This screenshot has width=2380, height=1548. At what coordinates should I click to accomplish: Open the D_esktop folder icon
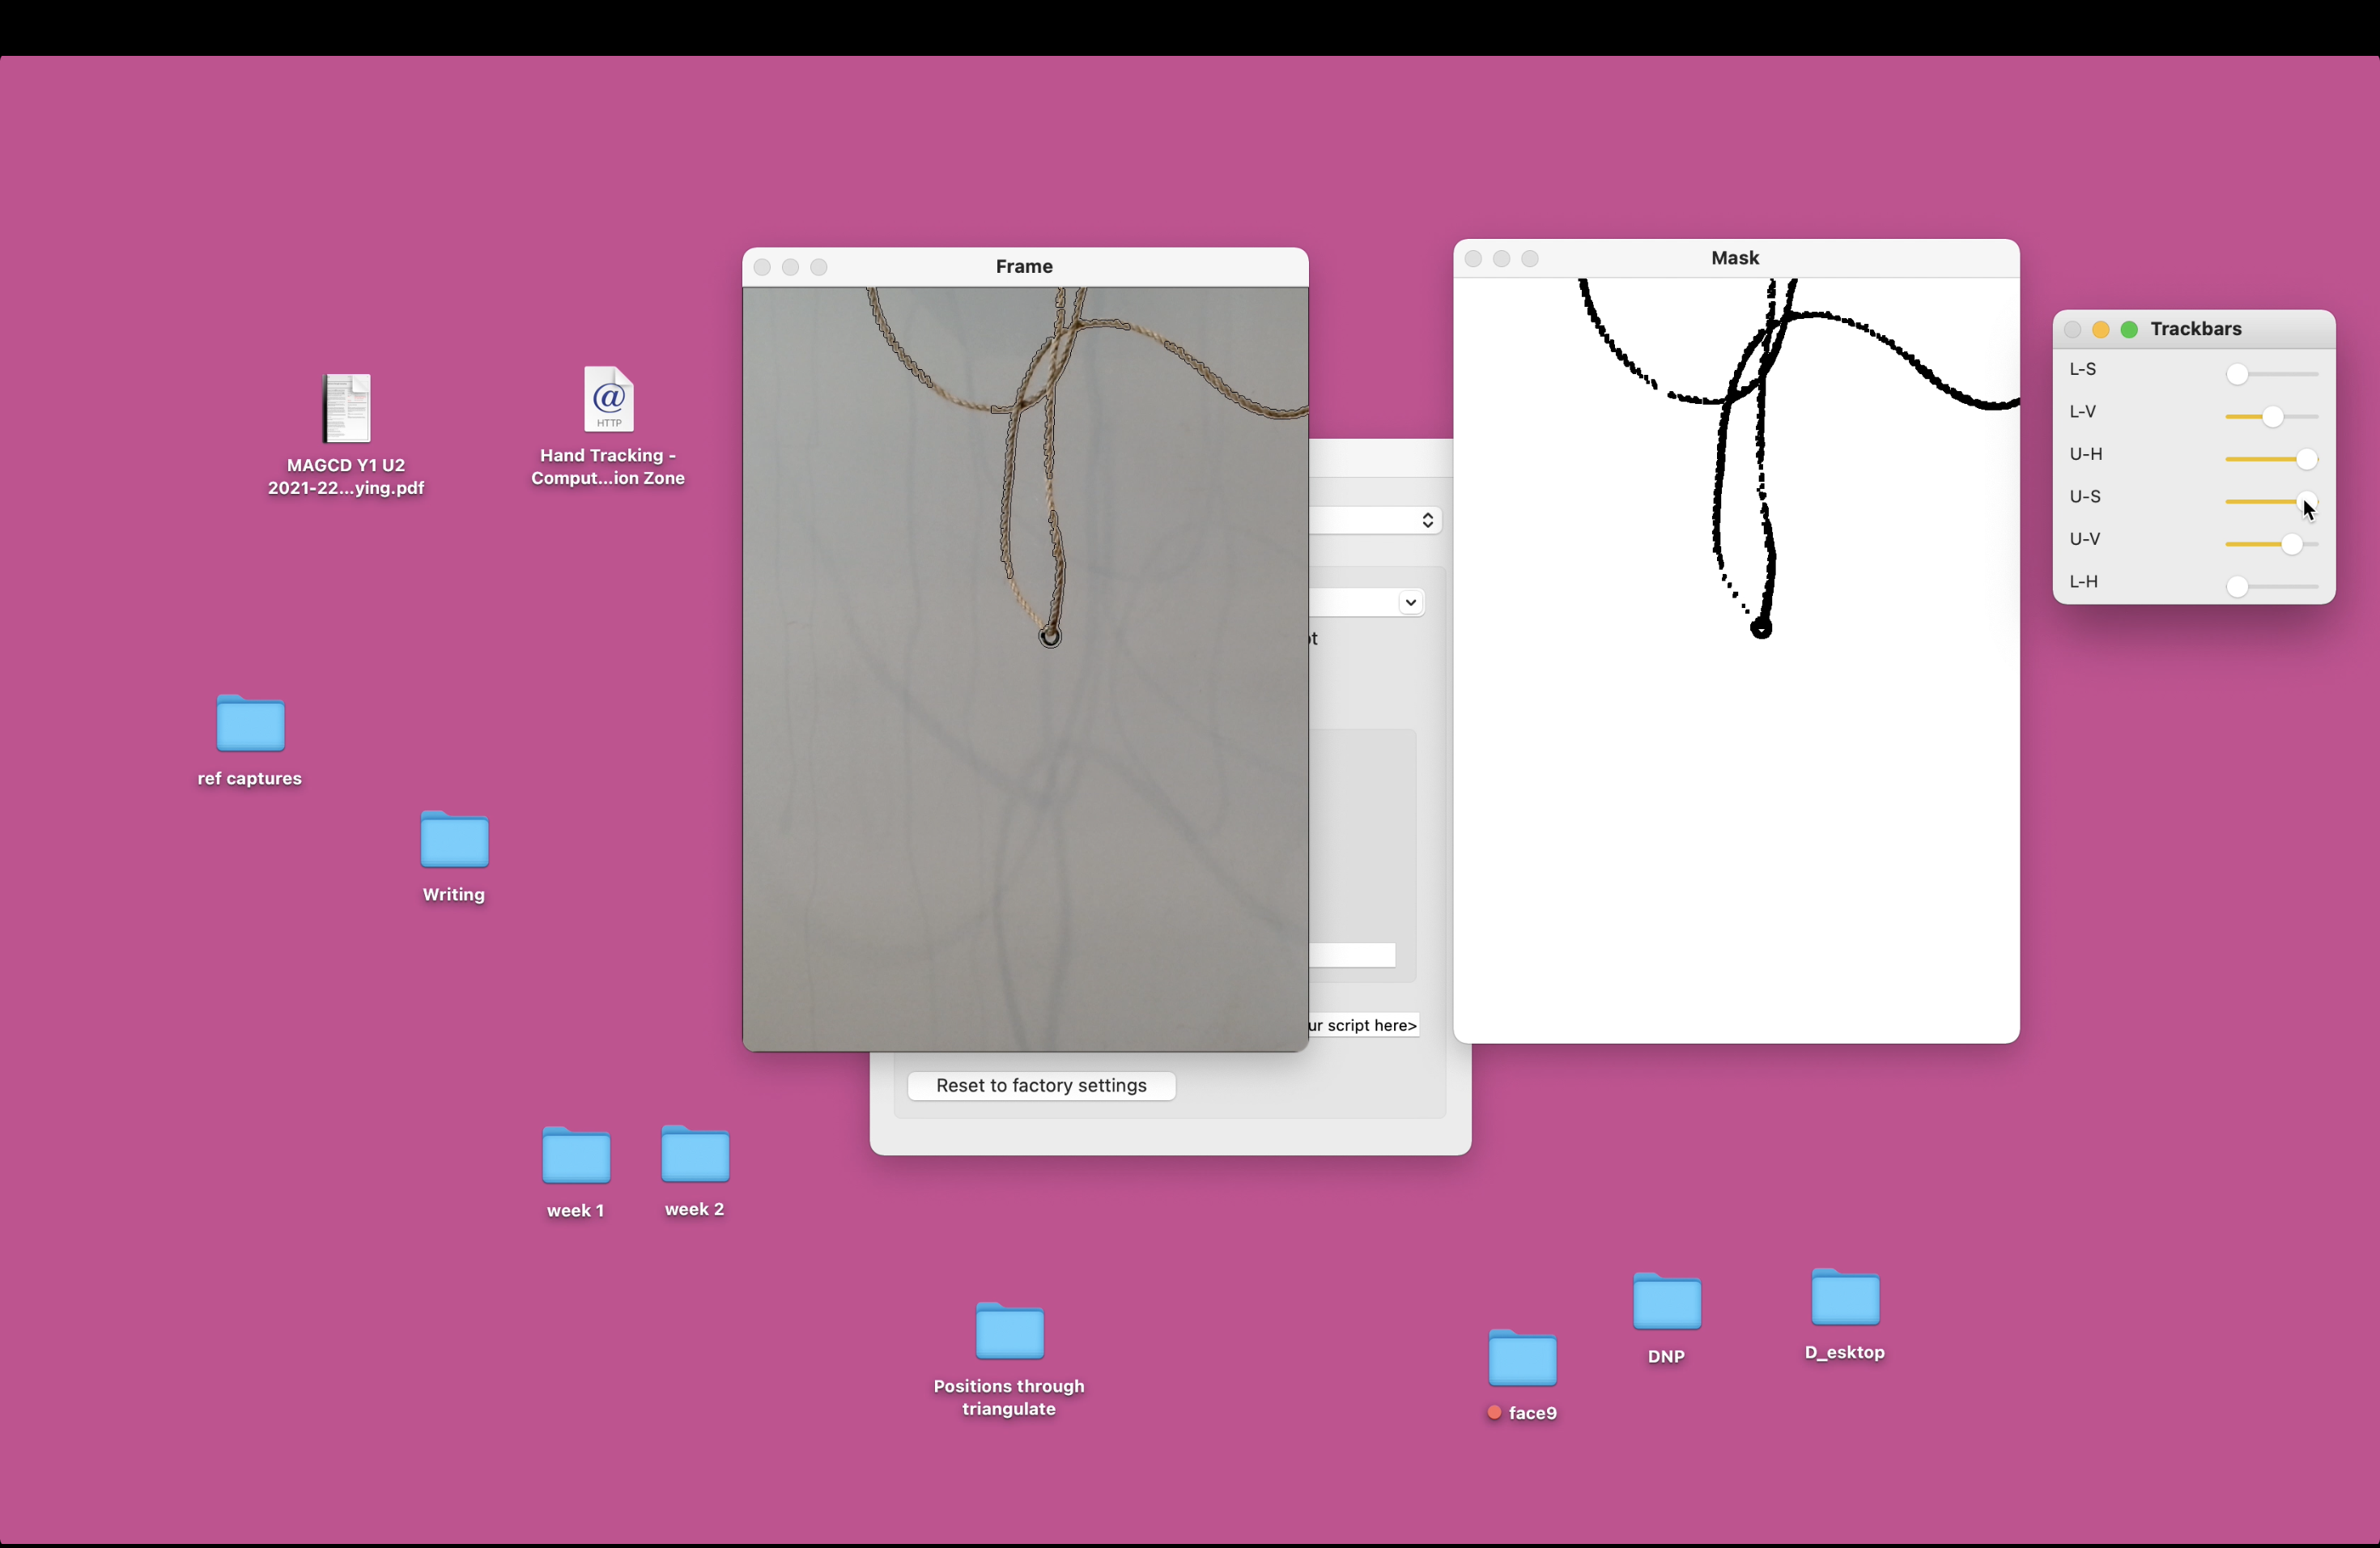coord(1845,1298)
